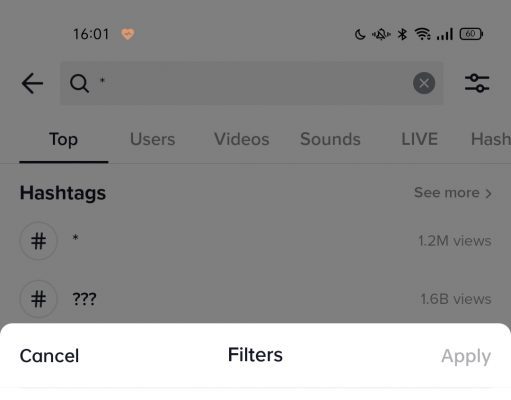Click the magnifying glass search icon
The width and height of the screenshot is (511, 400).
79,83
